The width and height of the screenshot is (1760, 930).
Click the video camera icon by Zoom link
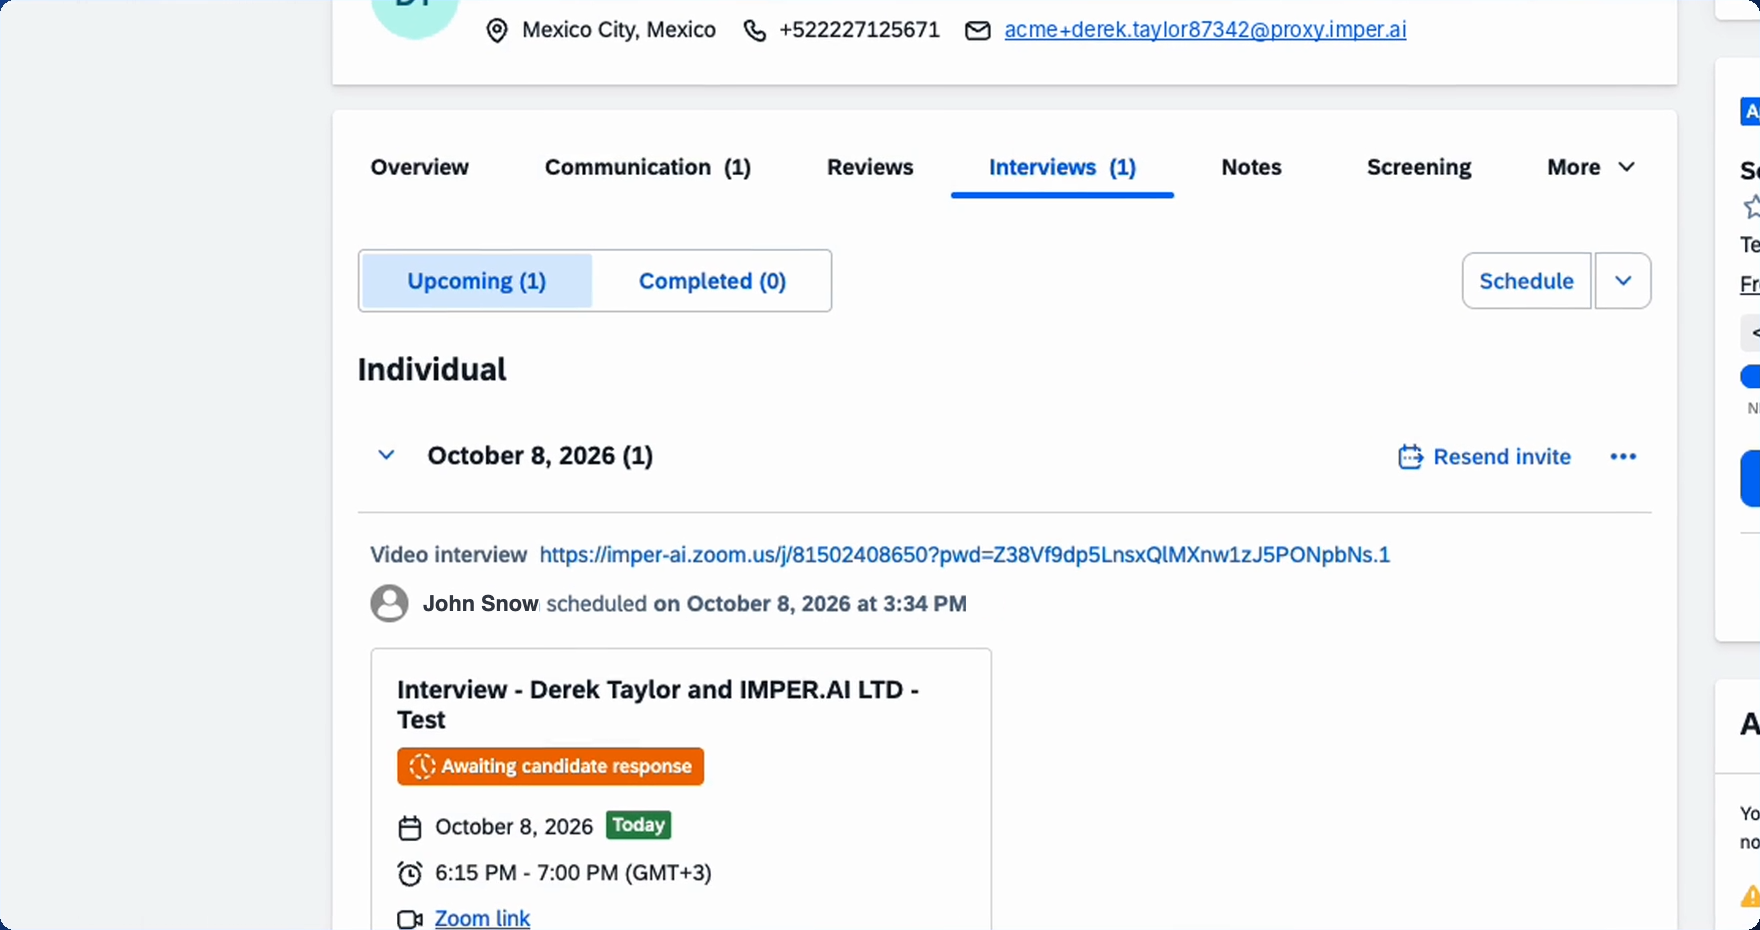(410, 919)
